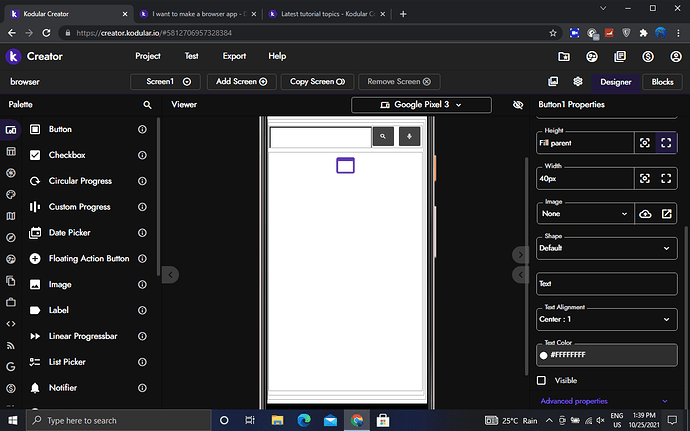This screenshot has width=690, height=431.
Task: Open image in new window icon
Action: tap(667, 214)
